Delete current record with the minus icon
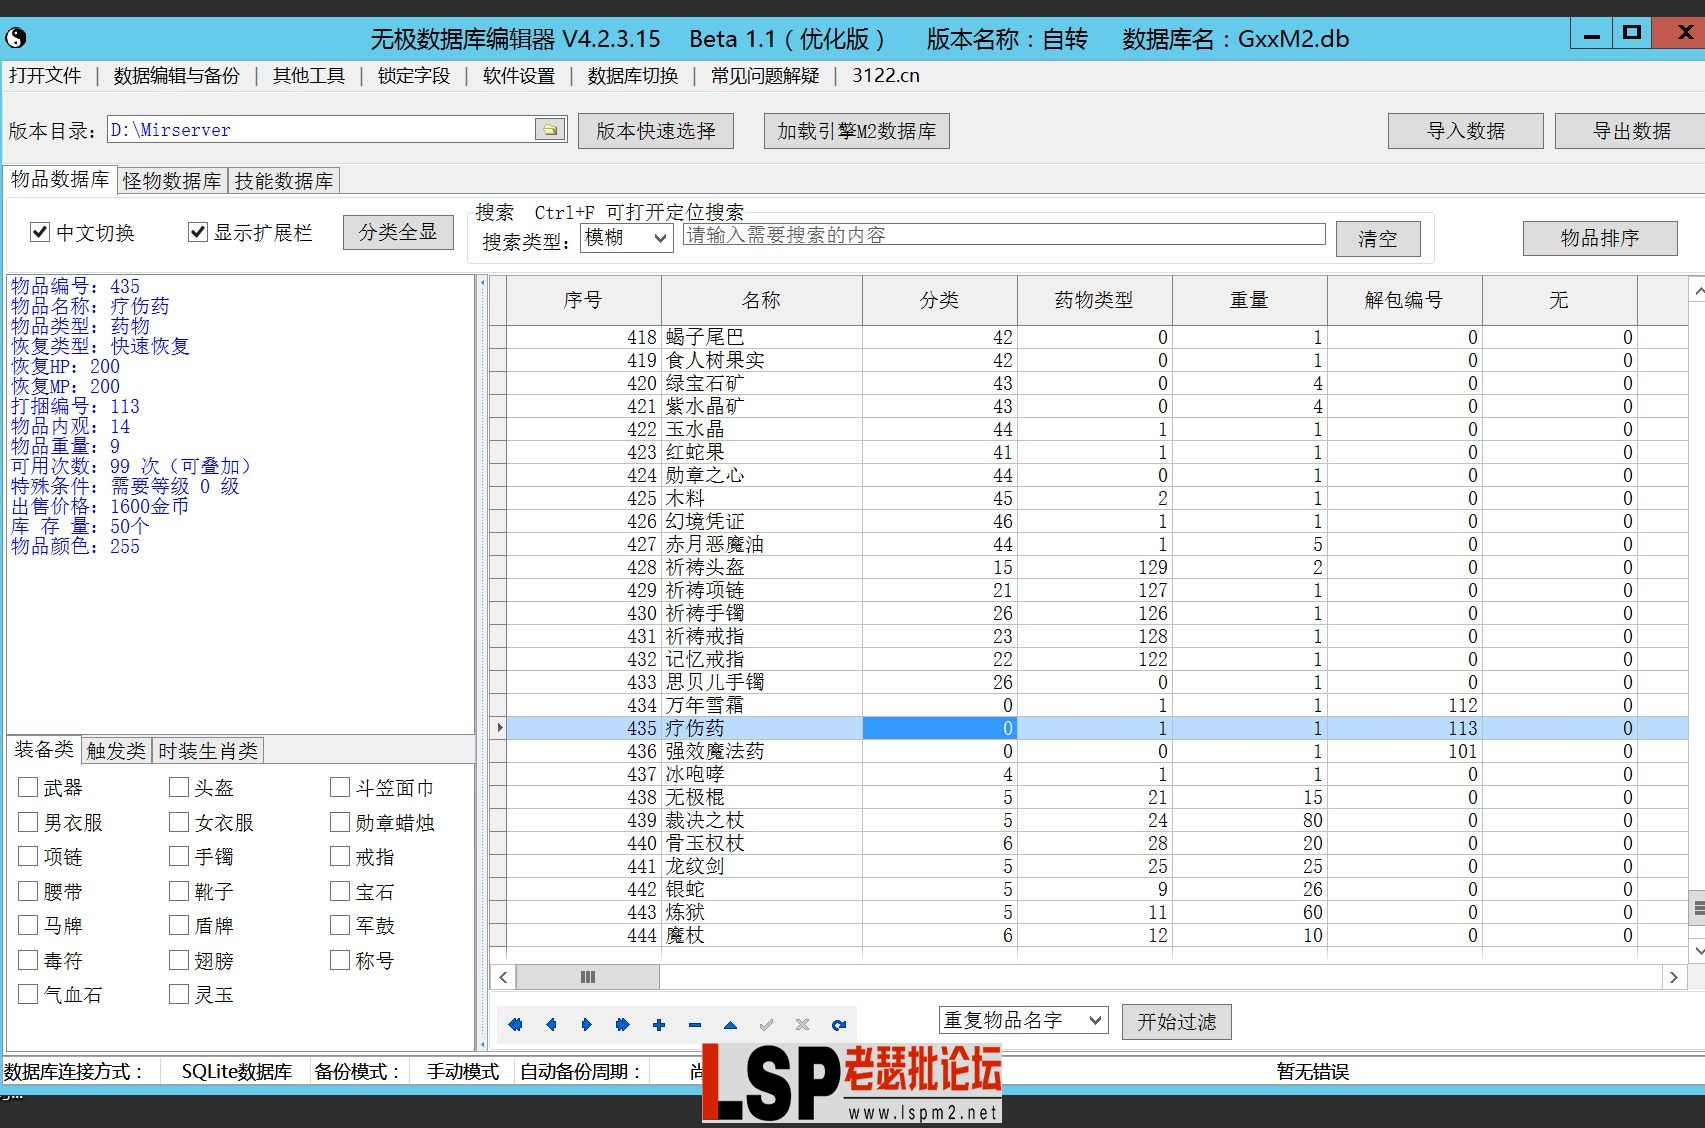Image resolution: width=1705 pixels, height=1128 pixels. point(694,1024)
